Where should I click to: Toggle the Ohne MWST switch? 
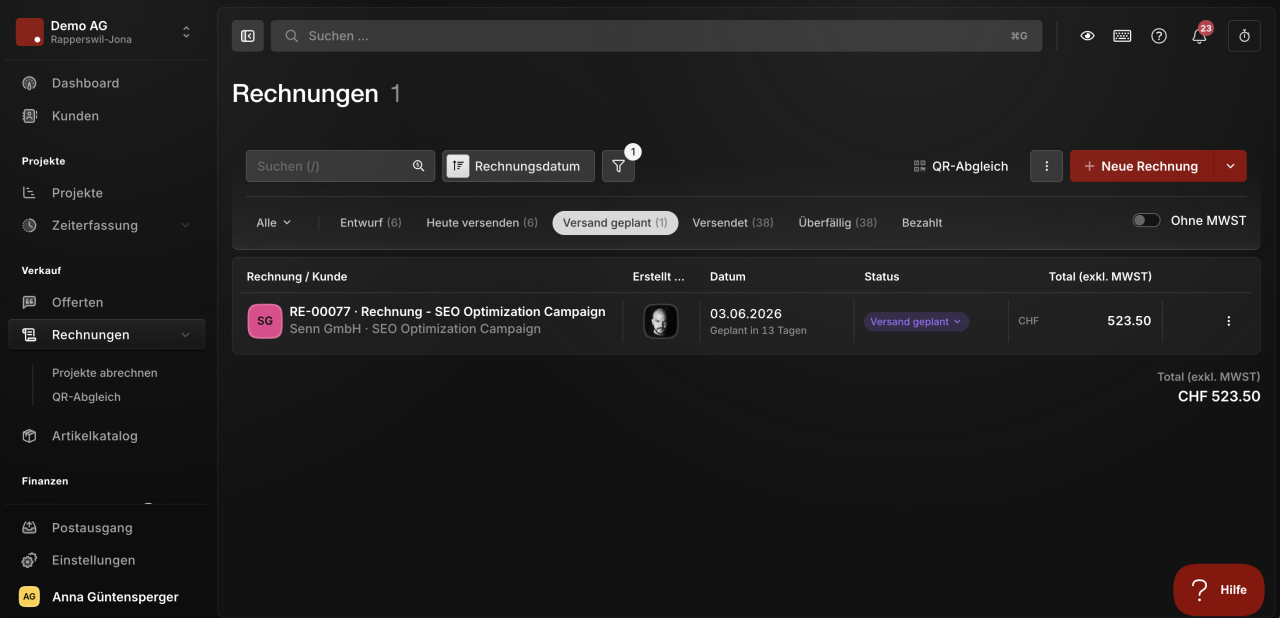(1146, 221)
